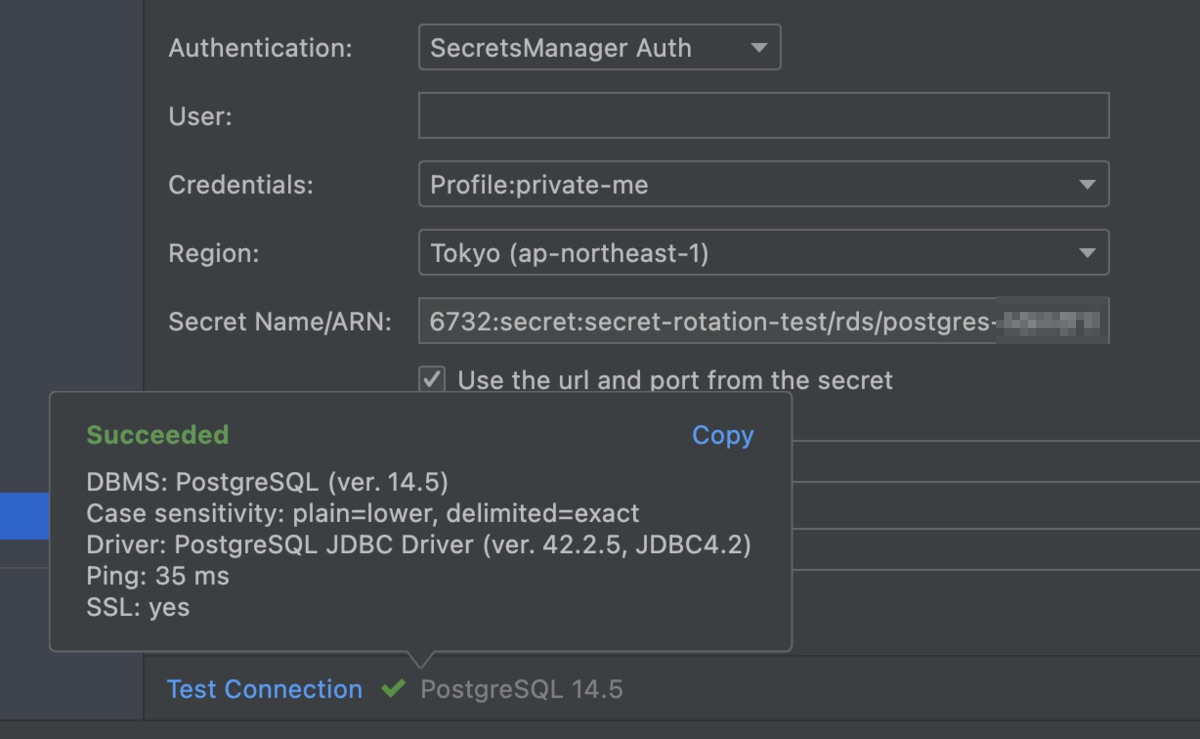Click the Case sensitivity line in popup
The width and height of the screenshot is (1200, 739).
362,514
